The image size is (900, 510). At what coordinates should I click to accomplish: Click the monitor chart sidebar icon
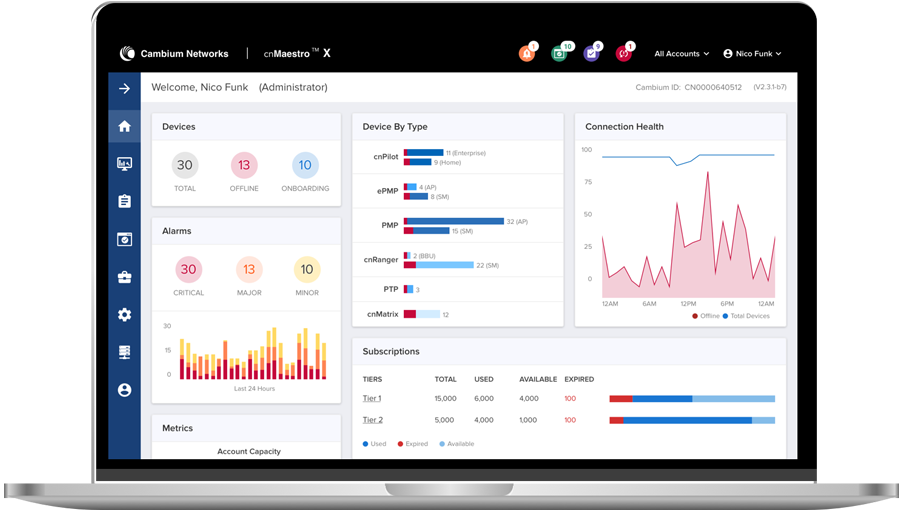[124, 164]
